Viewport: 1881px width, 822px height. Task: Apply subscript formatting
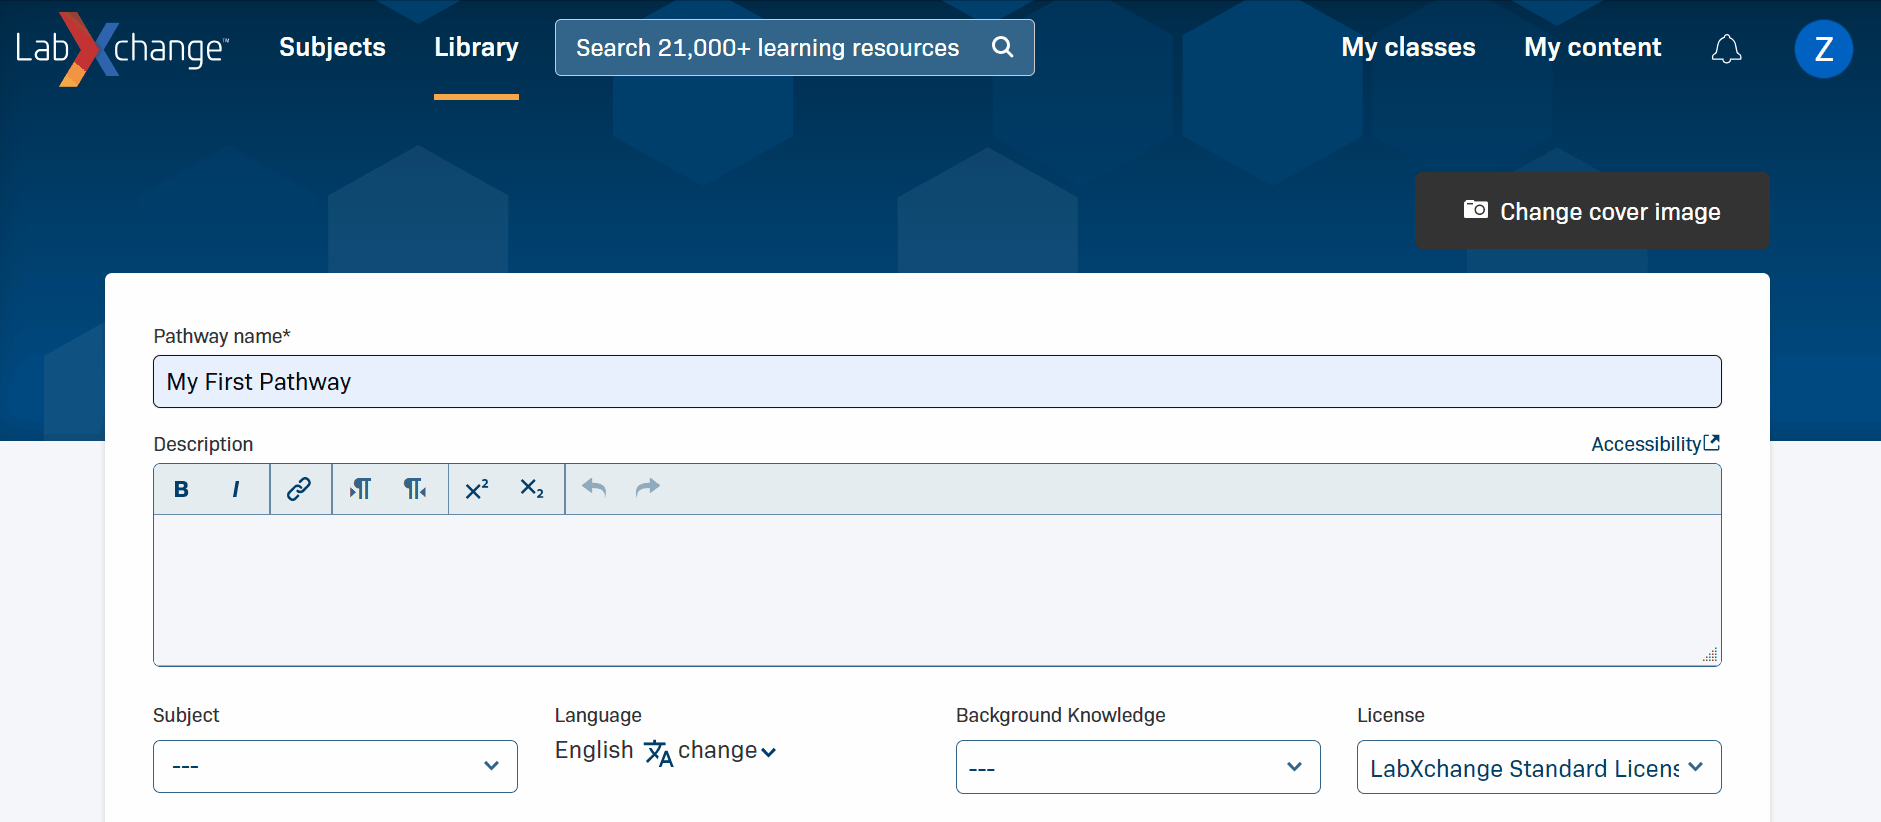point(532,489)
